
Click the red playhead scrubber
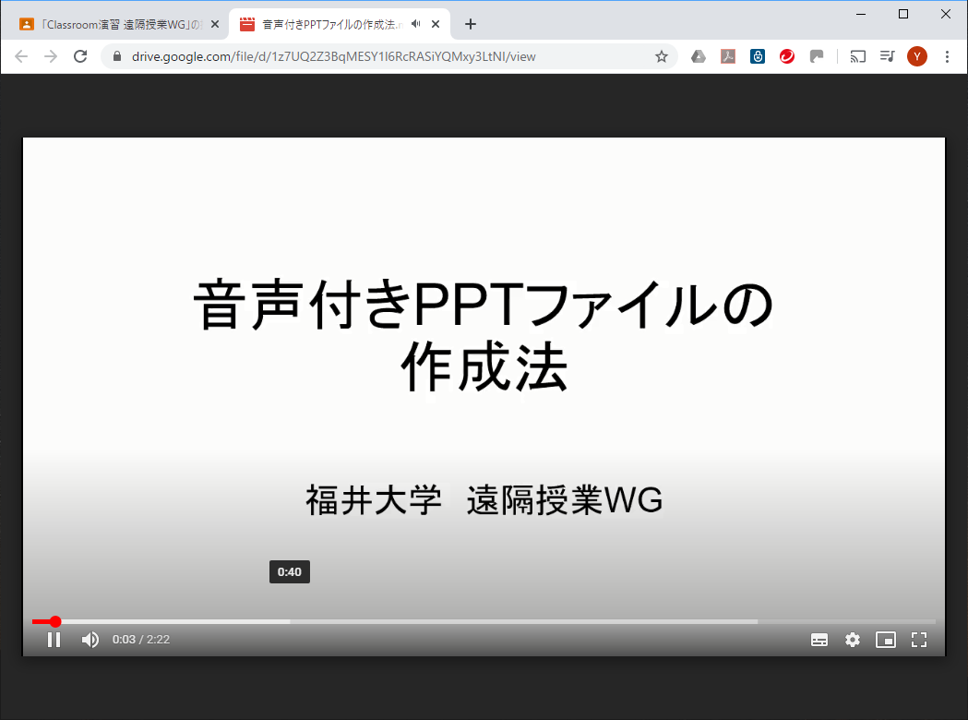click(x=56, y=621)
